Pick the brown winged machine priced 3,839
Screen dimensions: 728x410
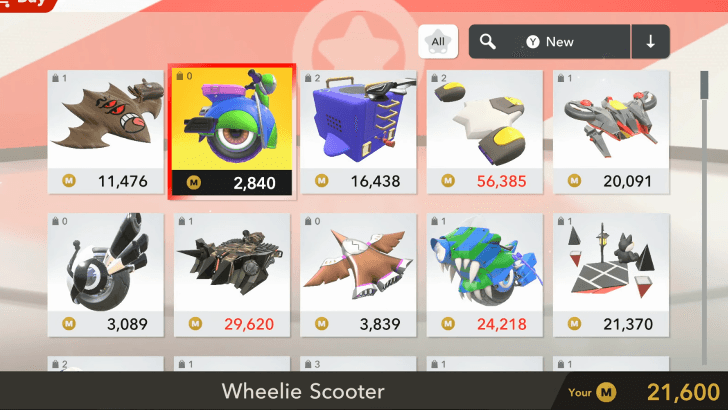tap(358, 275)
